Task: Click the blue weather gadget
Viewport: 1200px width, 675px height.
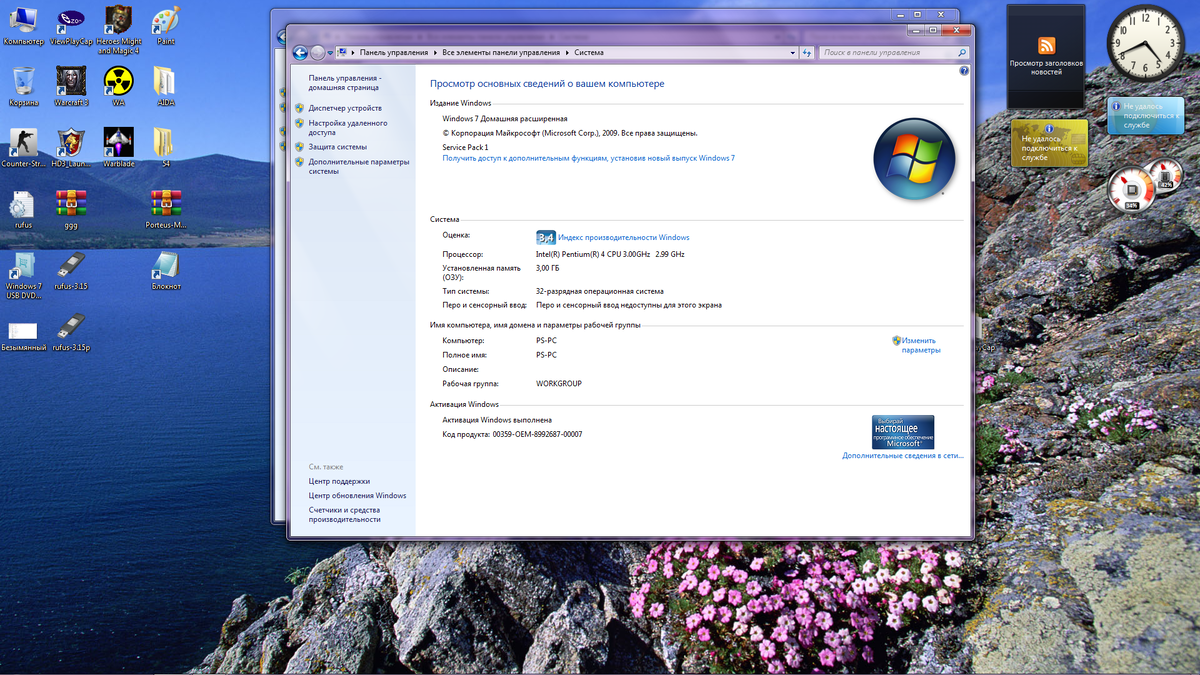Action: coord(1145,115)
